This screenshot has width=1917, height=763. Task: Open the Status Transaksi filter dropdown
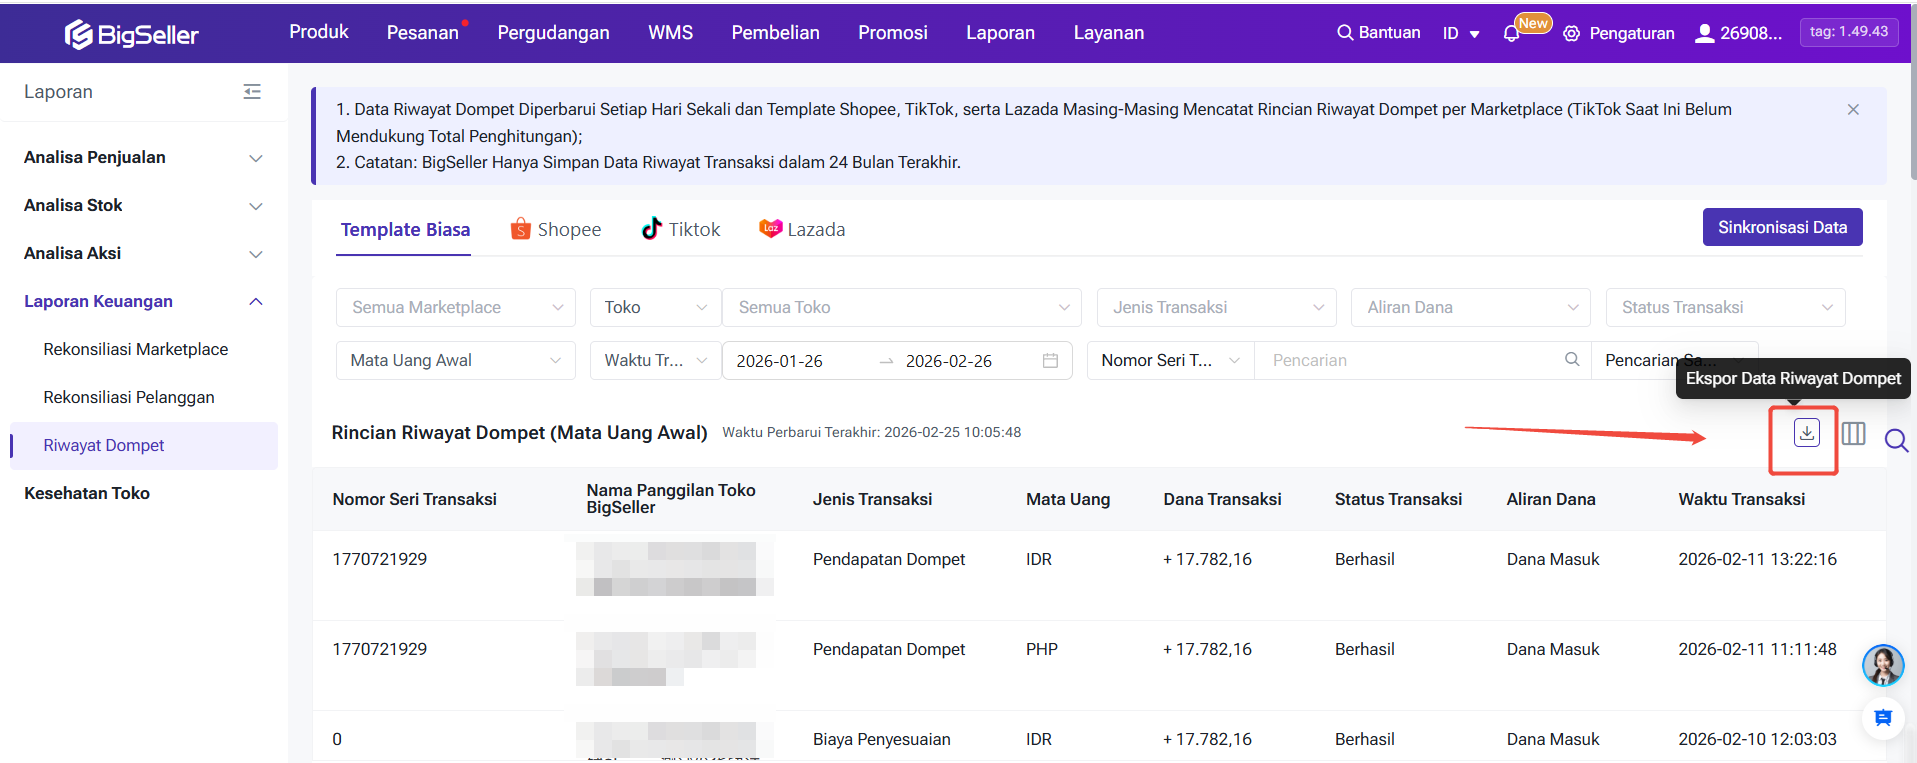coord(1724,308)
